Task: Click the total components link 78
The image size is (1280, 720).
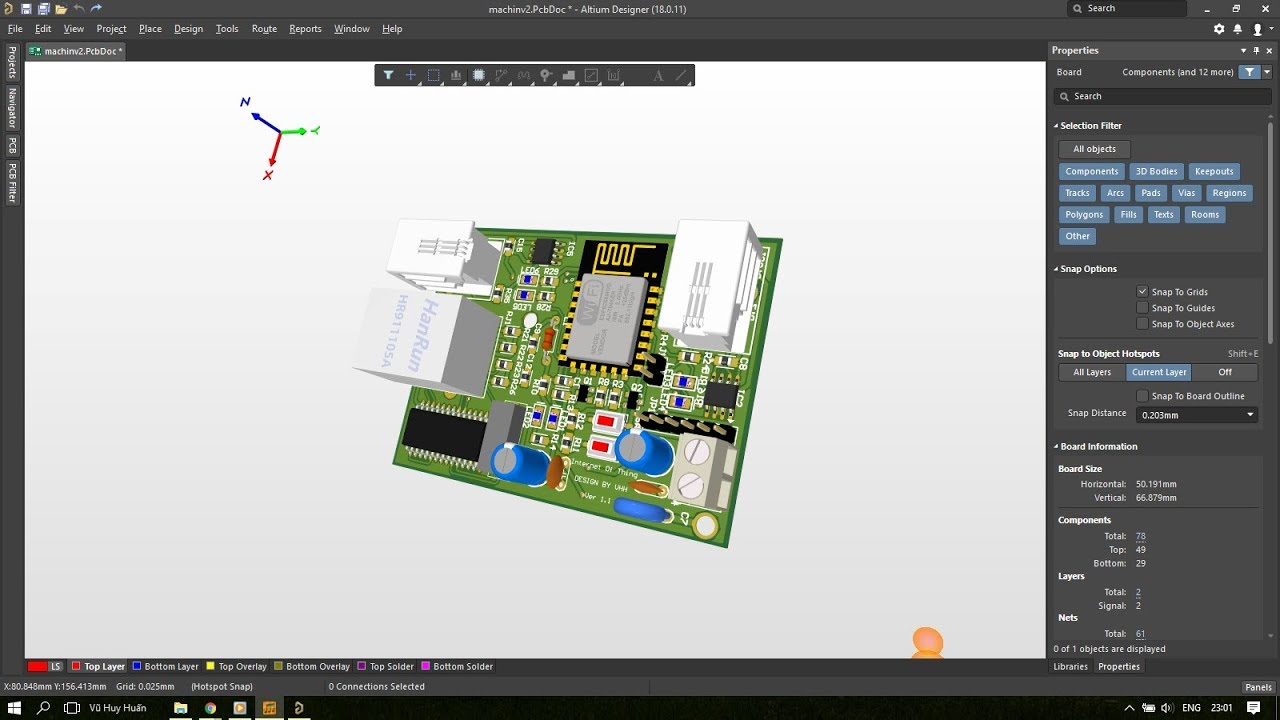Action: [1140, 537]
